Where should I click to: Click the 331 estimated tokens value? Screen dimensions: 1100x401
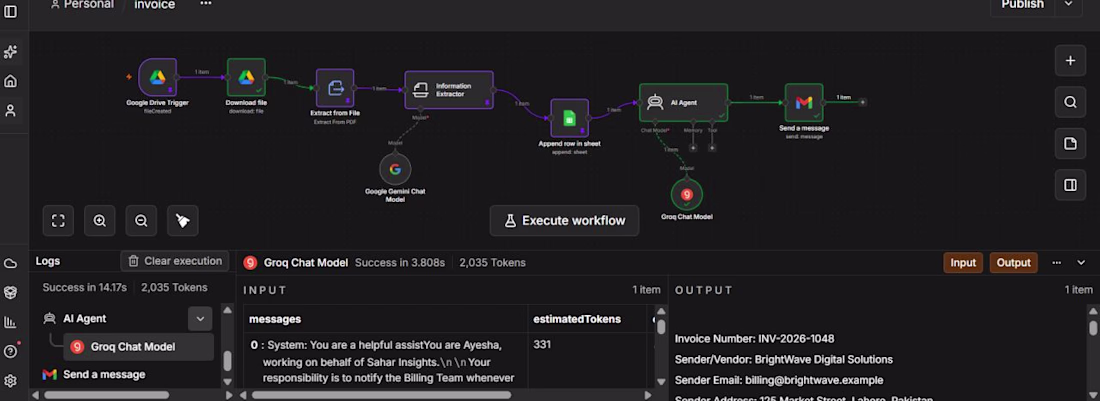coord(542,345)
